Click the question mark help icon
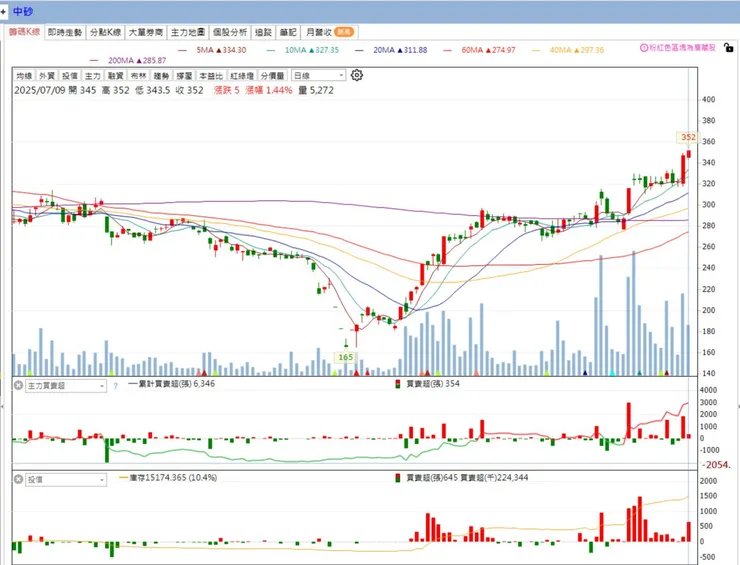This screenshot has height=565, width=740. point(116,386)
